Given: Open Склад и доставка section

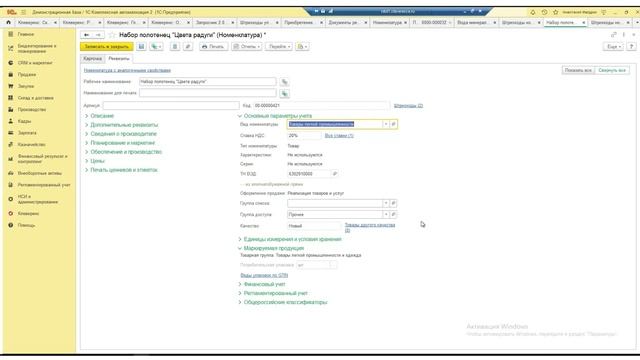Looking at the screenshot, I should (36, 98).
